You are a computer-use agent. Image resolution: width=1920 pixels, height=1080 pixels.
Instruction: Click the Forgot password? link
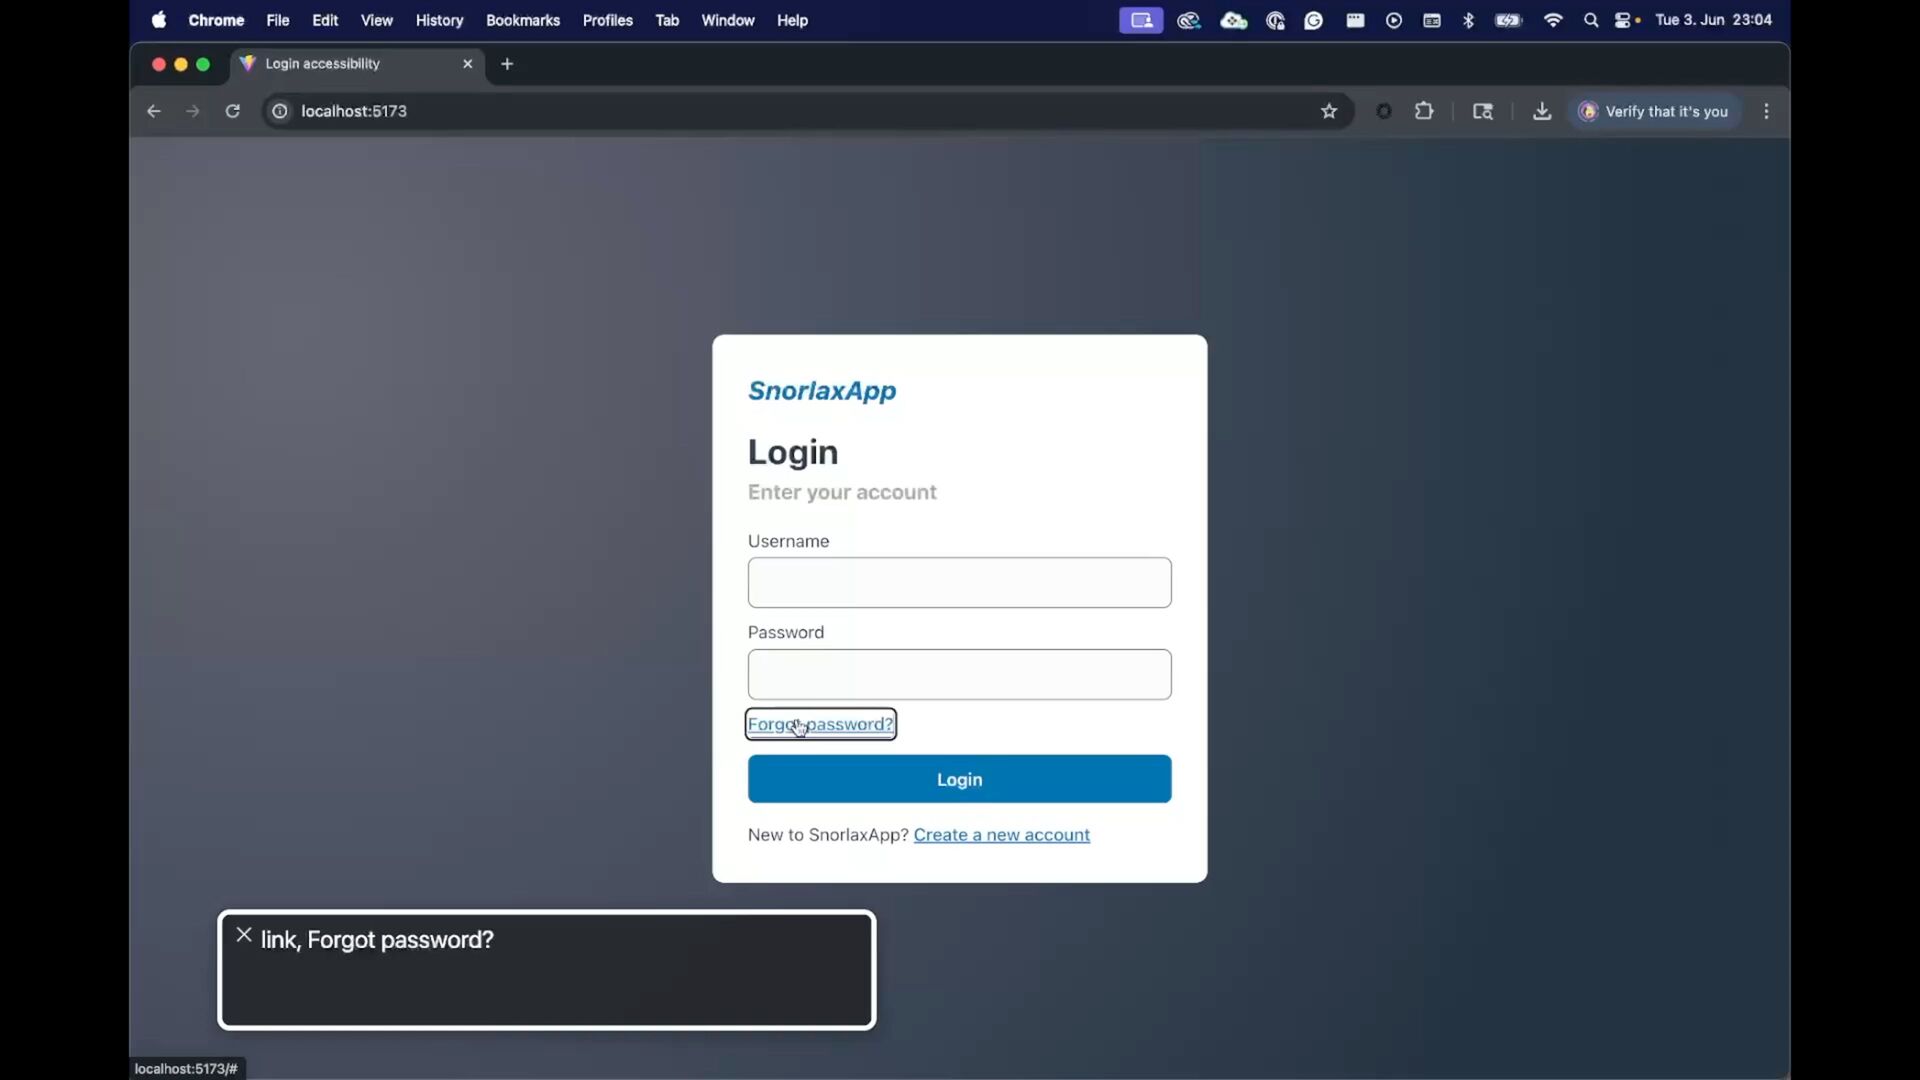821,724
